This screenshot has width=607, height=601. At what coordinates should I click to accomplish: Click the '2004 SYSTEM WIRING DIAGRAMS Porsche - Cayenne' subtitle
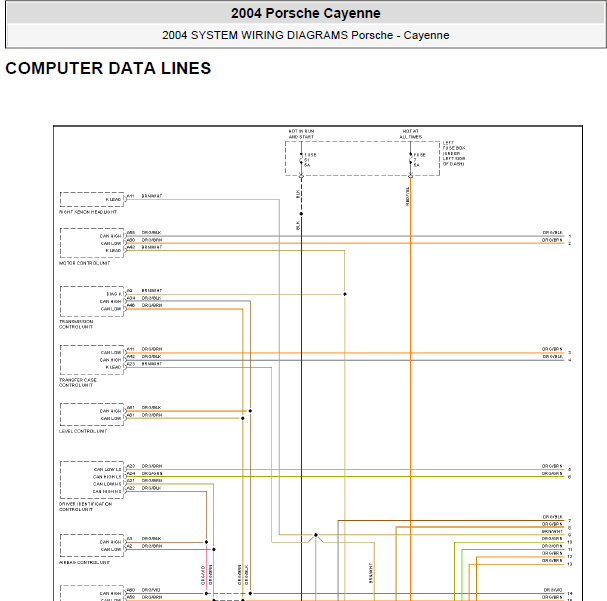coord(305,35)
